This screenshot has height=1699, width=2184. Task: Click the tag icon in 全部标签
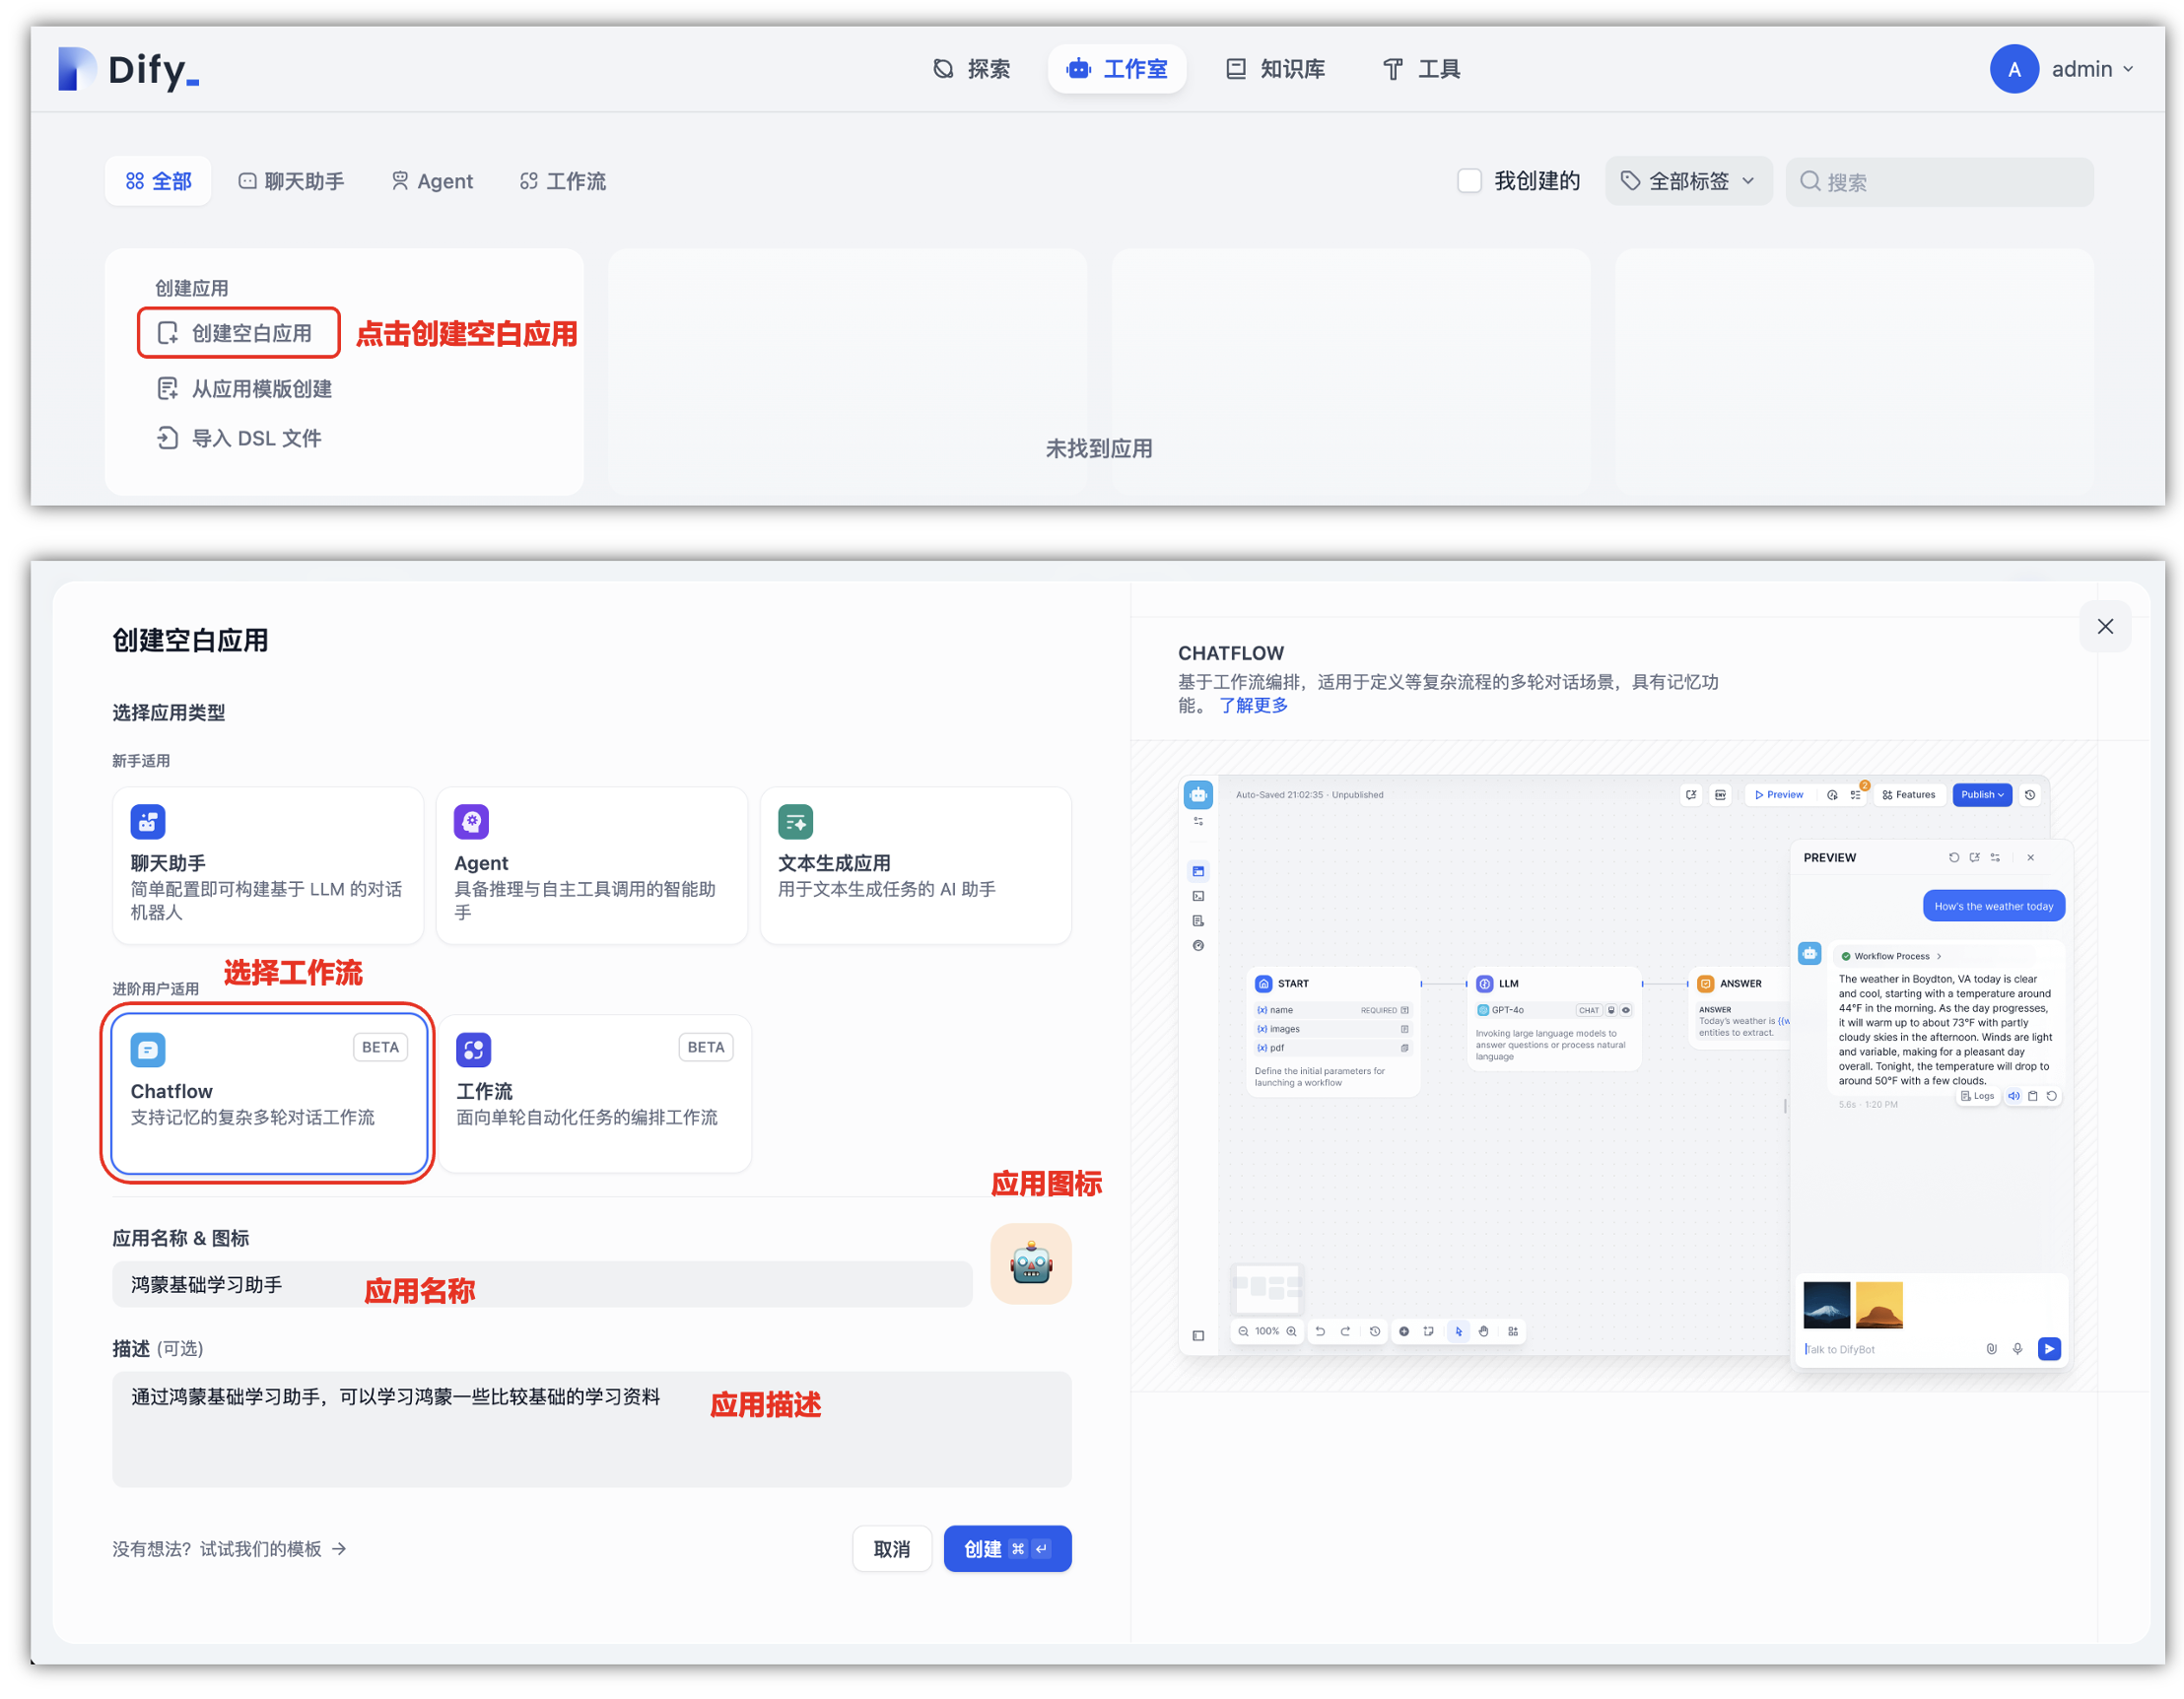1631,181
